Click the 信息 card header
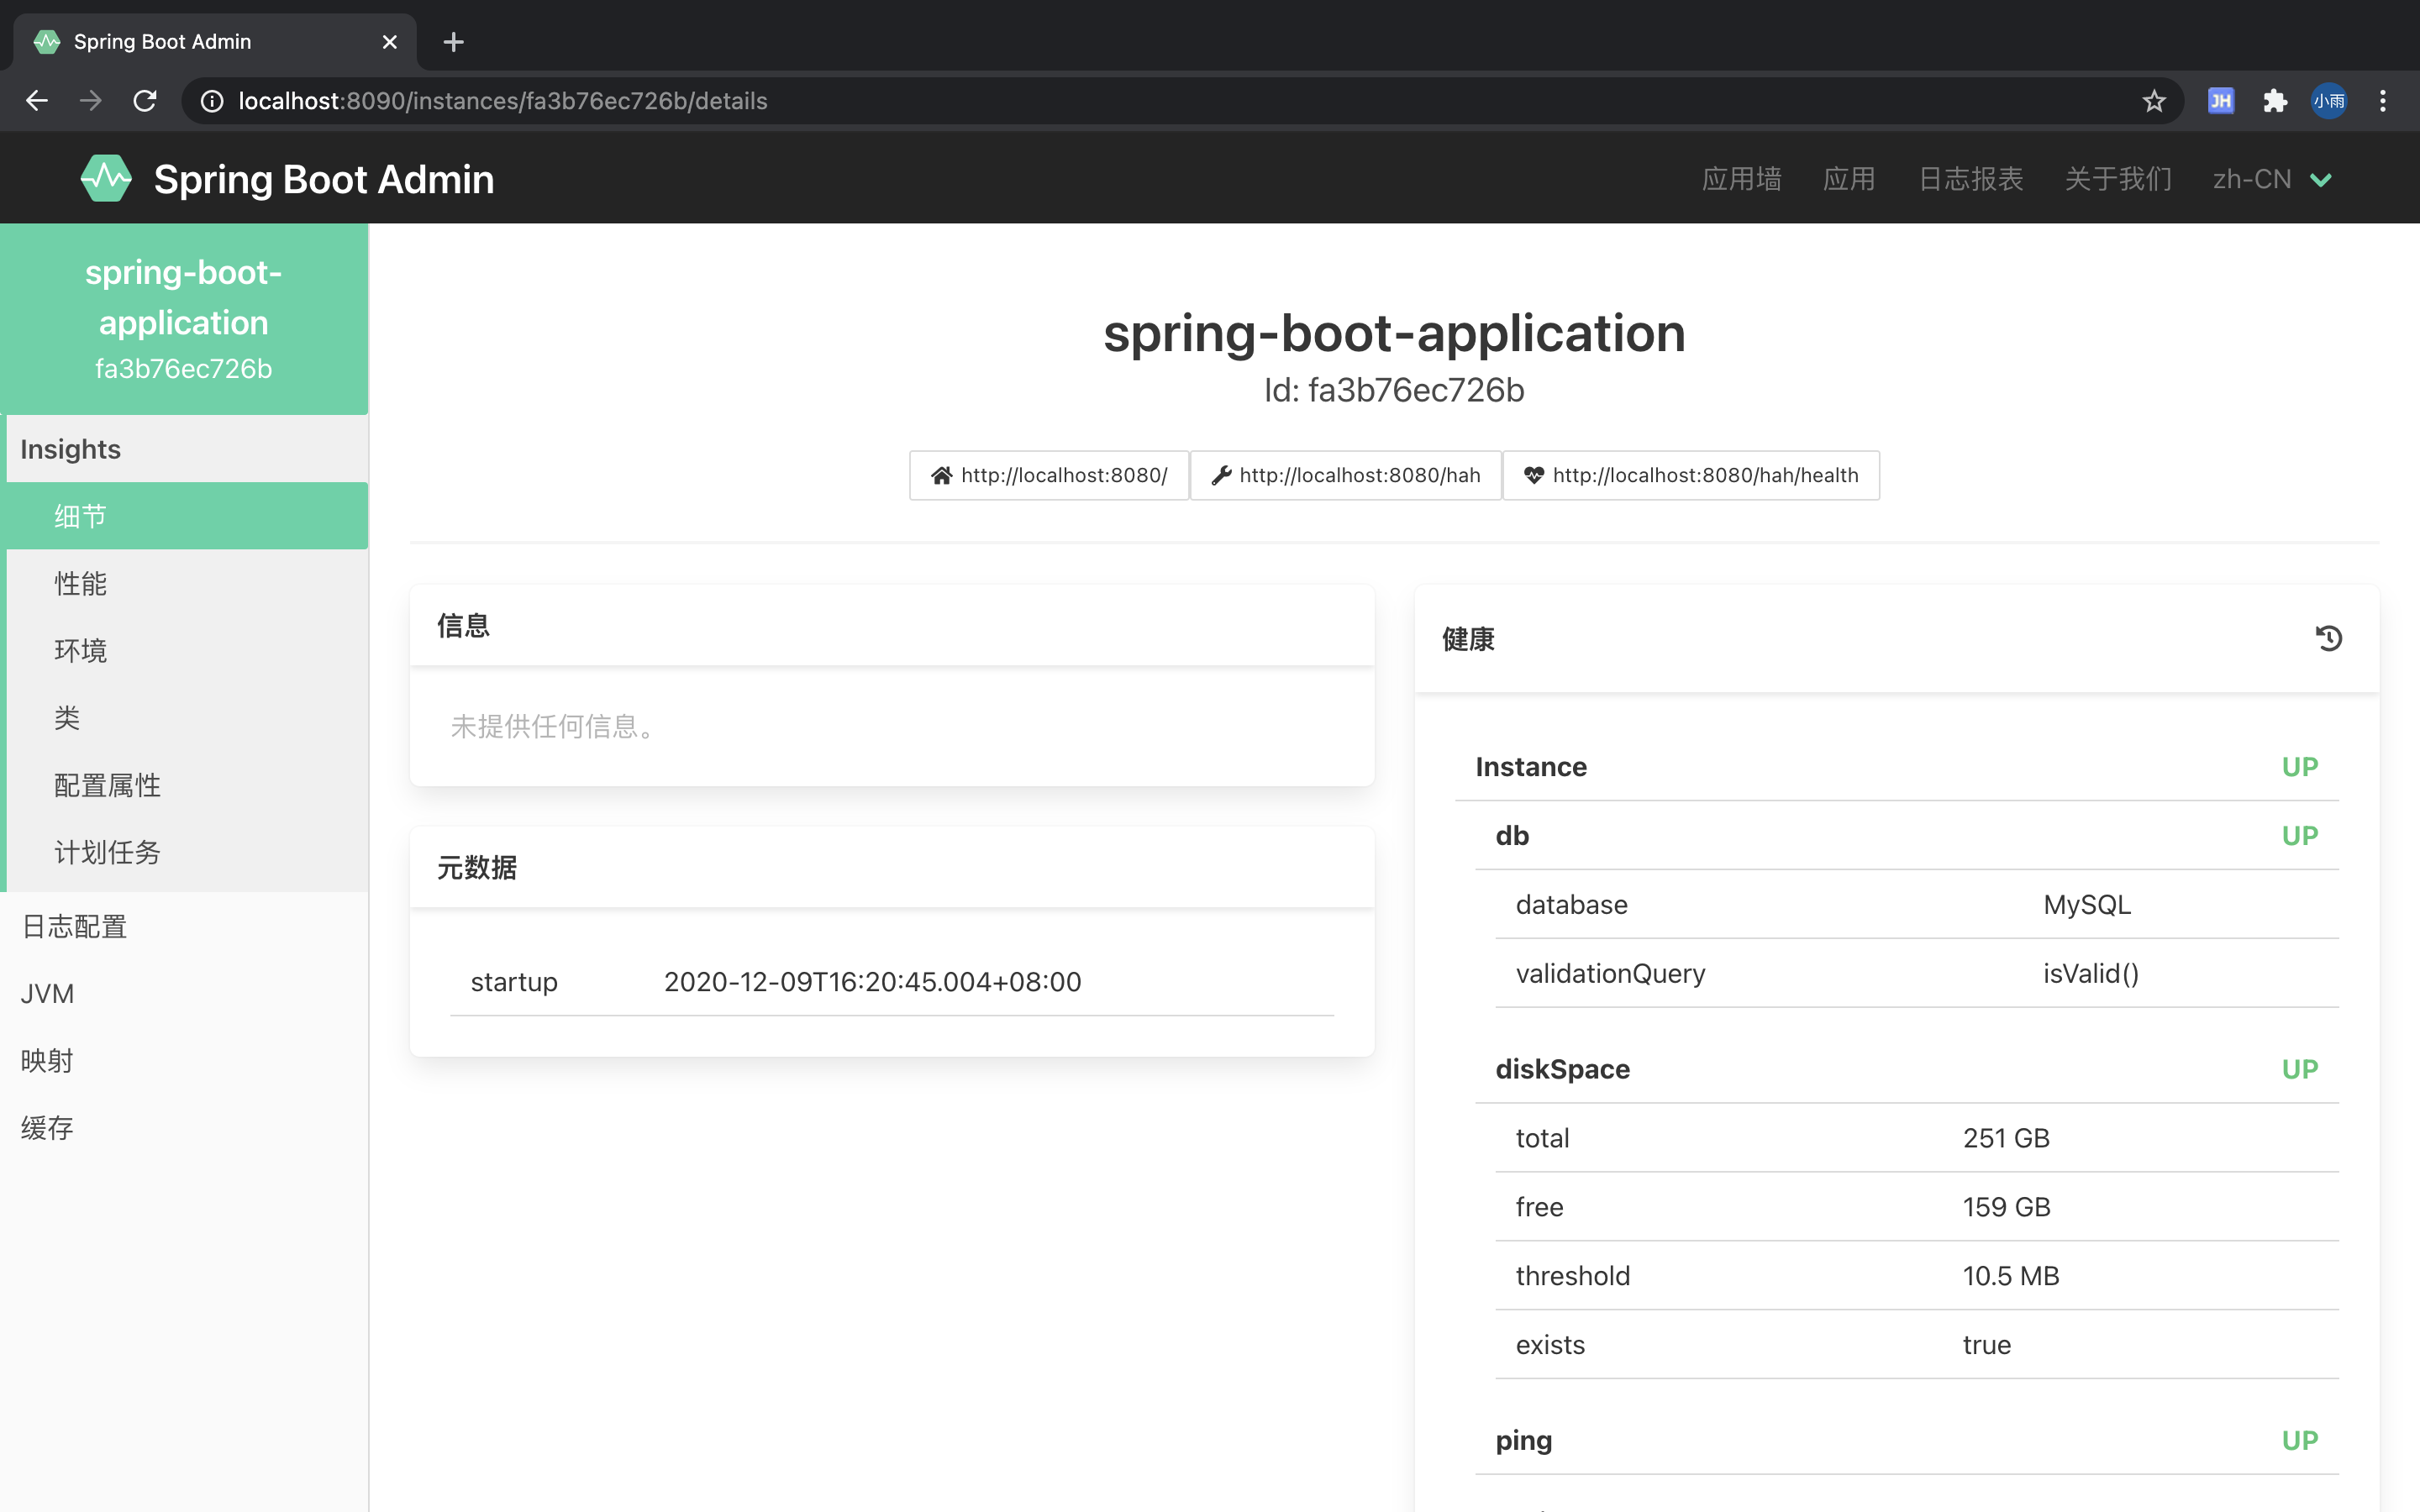The height and width of the screenshot is (1512, 2420). 892,625
